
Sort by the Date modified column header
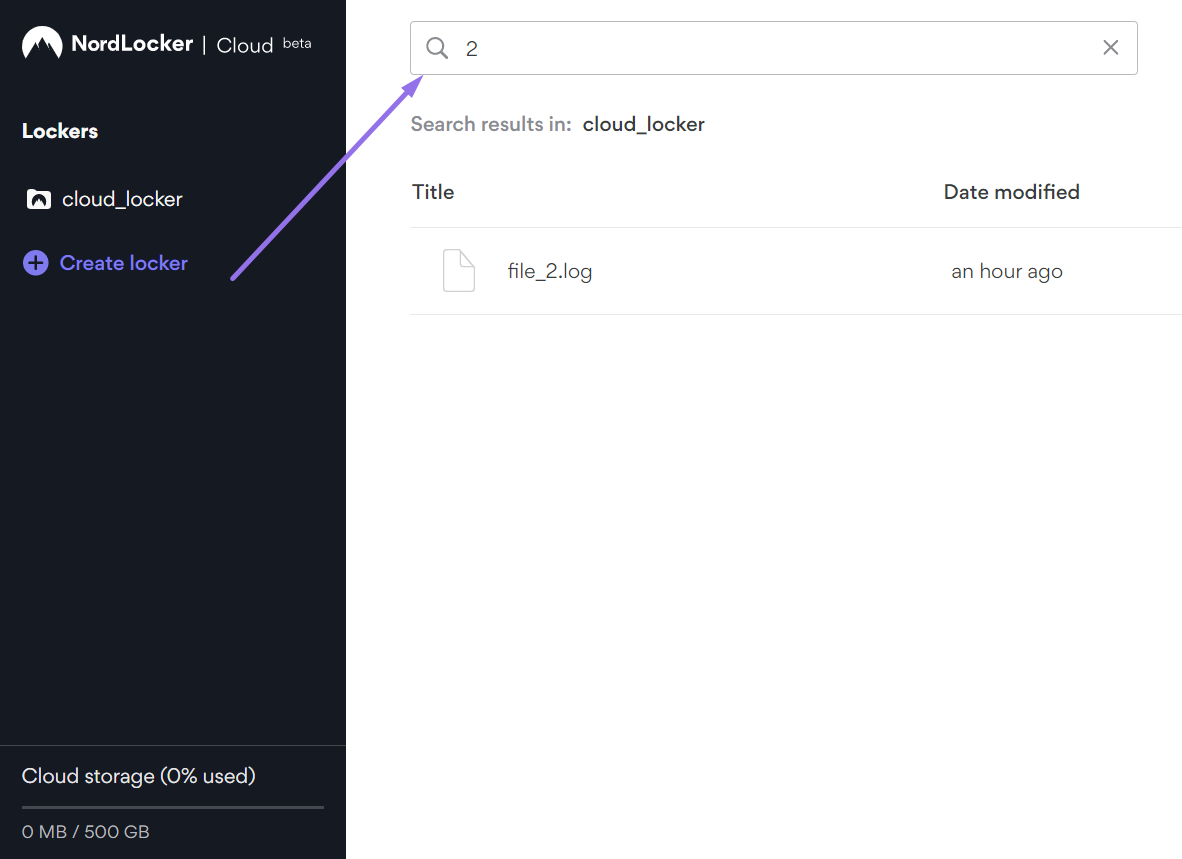tap(1011, 192)
